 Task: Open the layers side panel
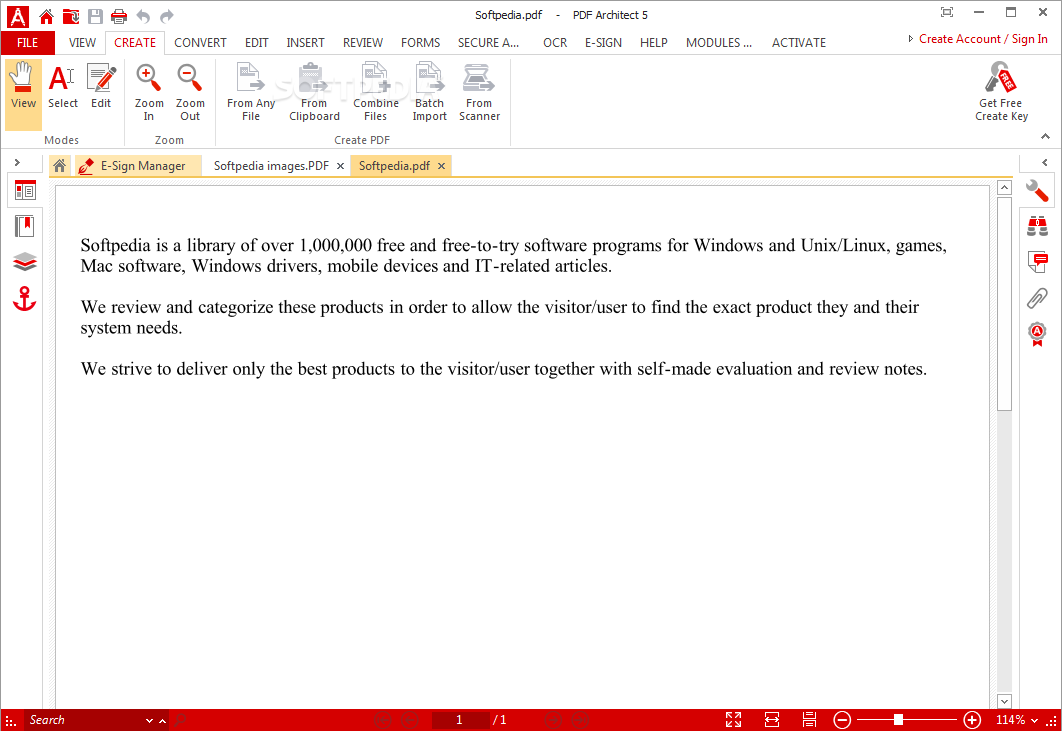[25, 262]
